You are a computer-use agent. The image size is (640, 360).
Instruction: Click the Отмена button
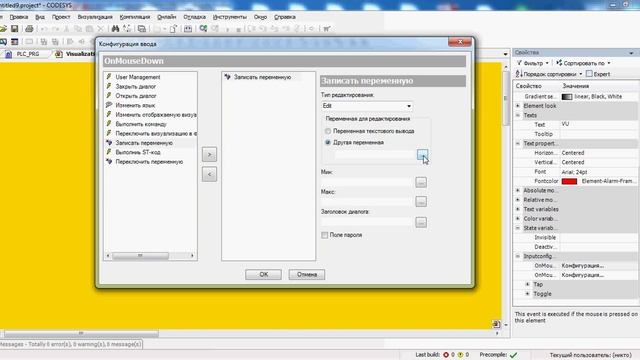pos(307,274)
